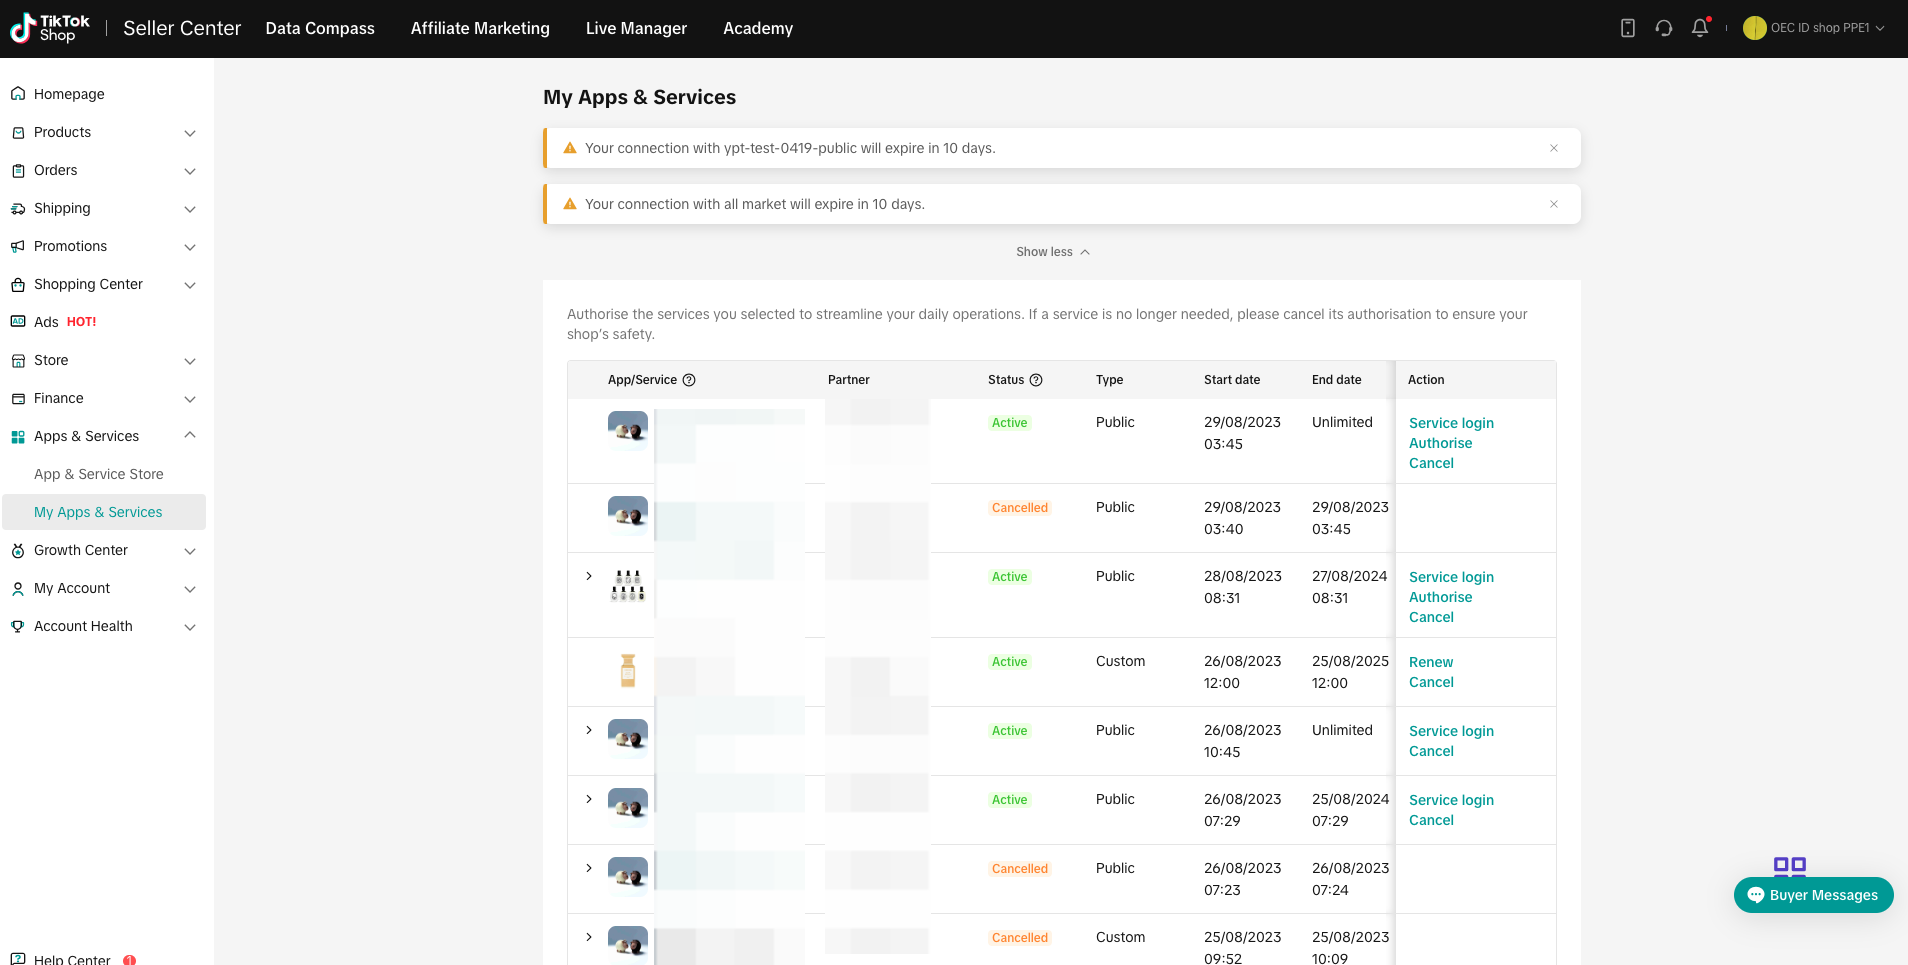Viewport: 1908px width, 965px height.
Task: Click the notification bell icon
Action: [x=1699, y=28]
